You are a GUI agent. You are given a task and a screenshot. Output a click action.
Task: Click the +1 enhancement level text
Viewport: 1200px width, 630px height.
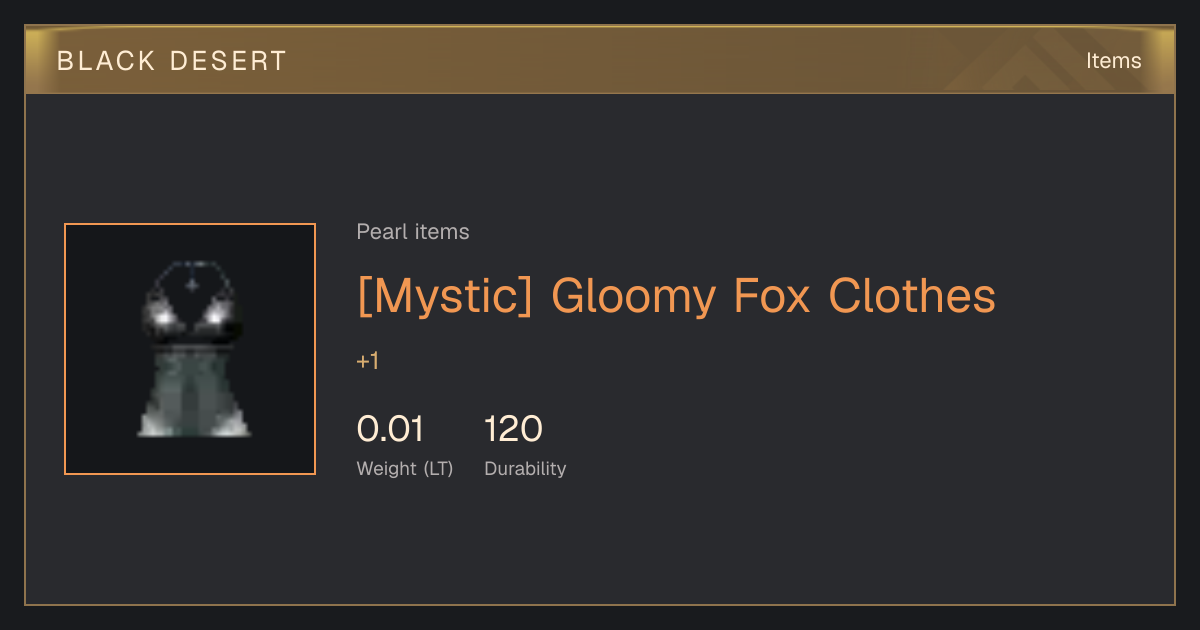[368, 362]
